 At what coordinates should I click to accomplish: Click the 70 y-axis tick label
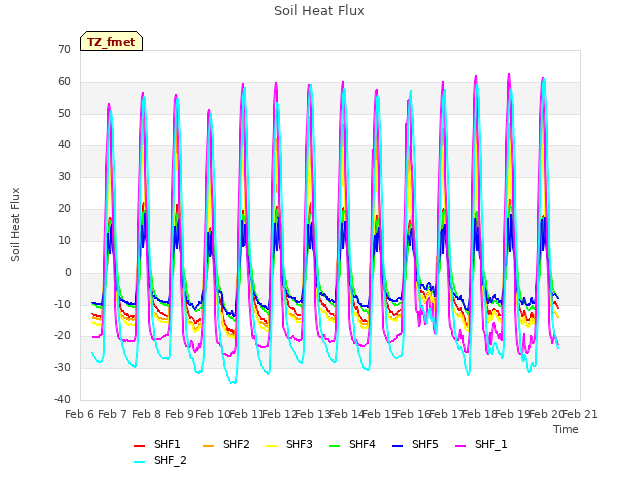(64, 50)
